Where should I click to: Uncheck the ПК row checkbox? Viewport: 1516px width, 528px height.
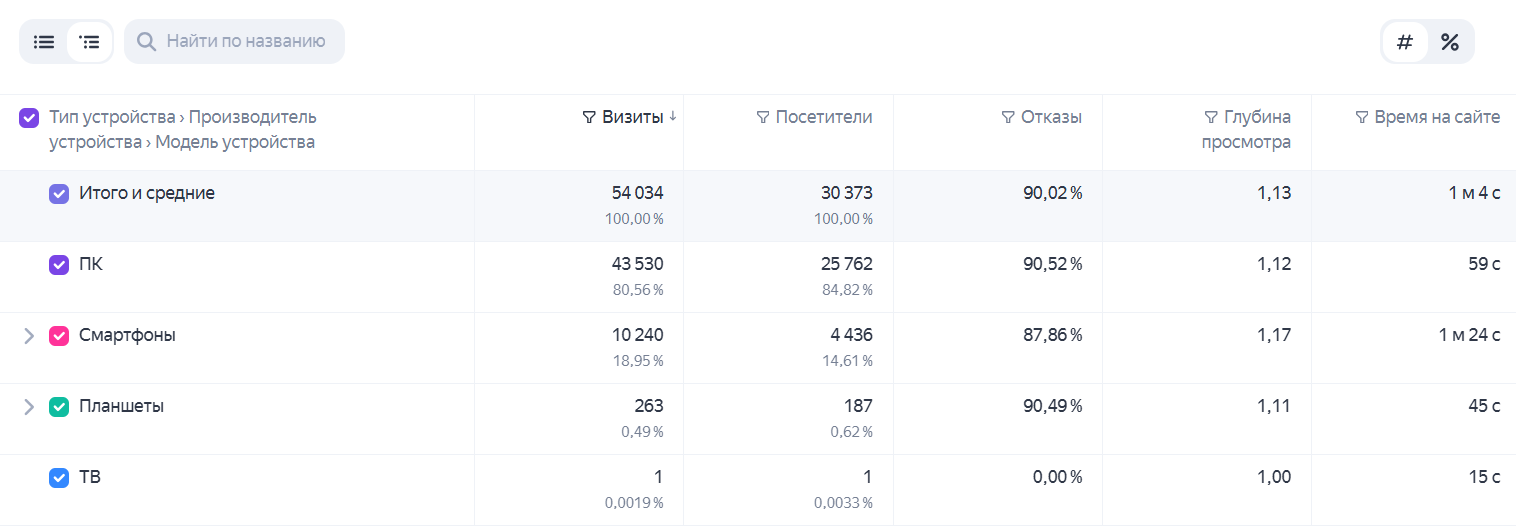pos(59,265)
